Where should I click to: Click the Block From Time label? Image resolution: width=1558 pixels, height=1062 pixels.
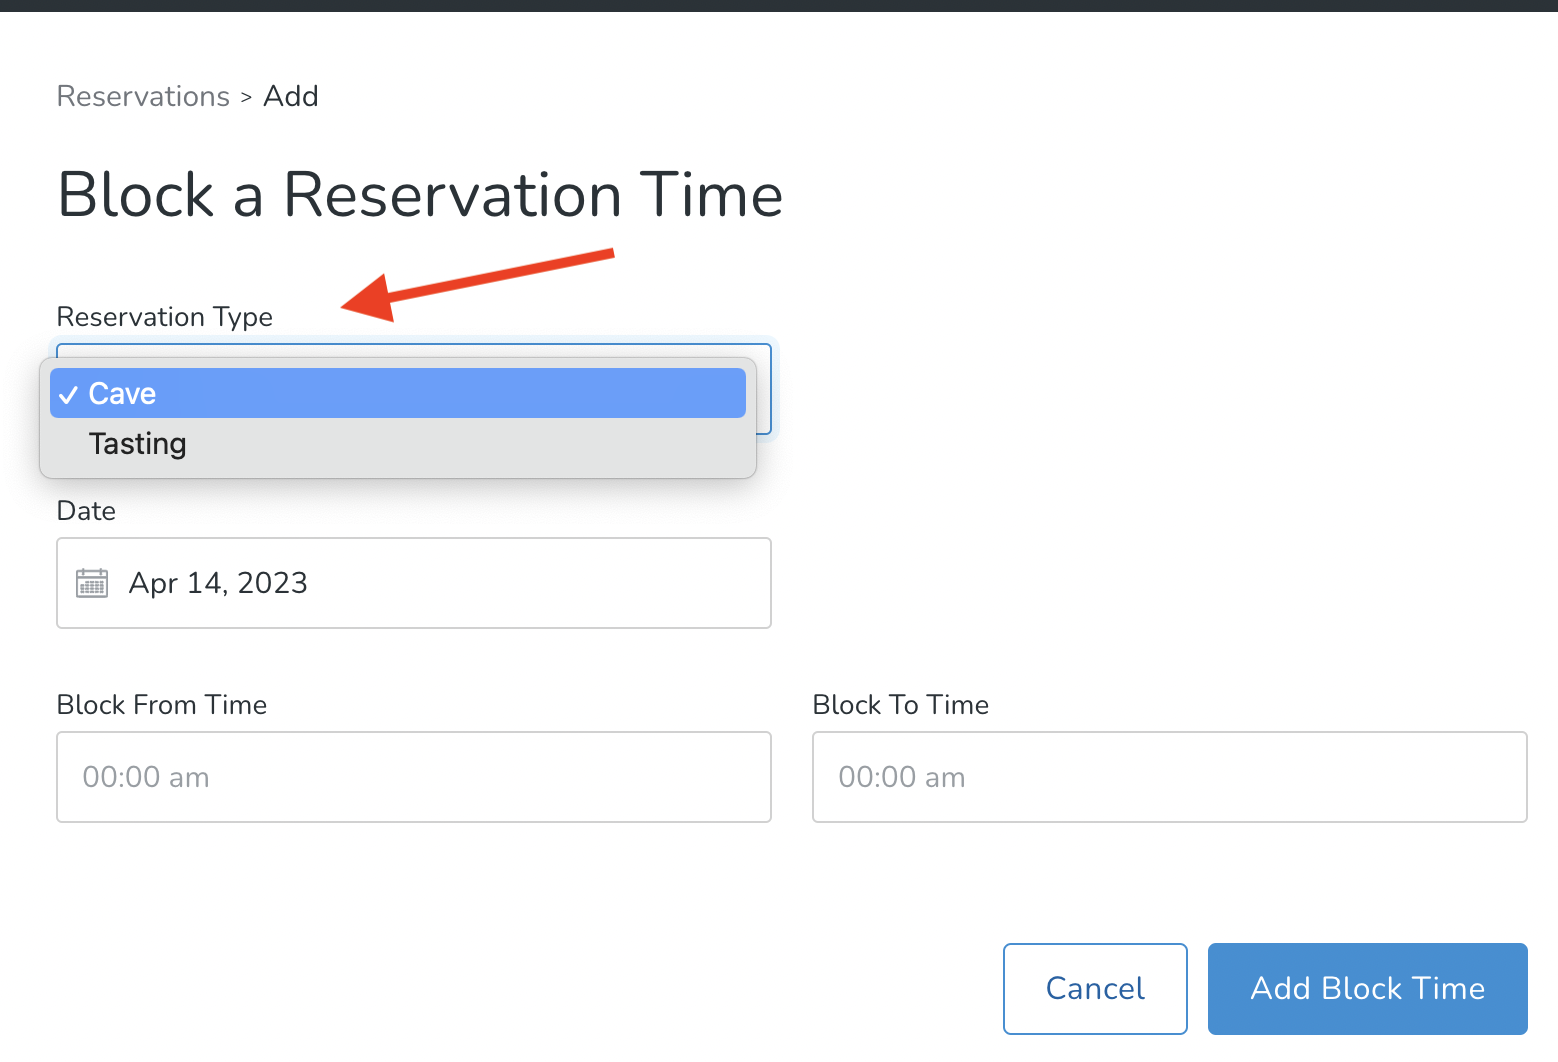pyautogui.click(x=162, y=705)
